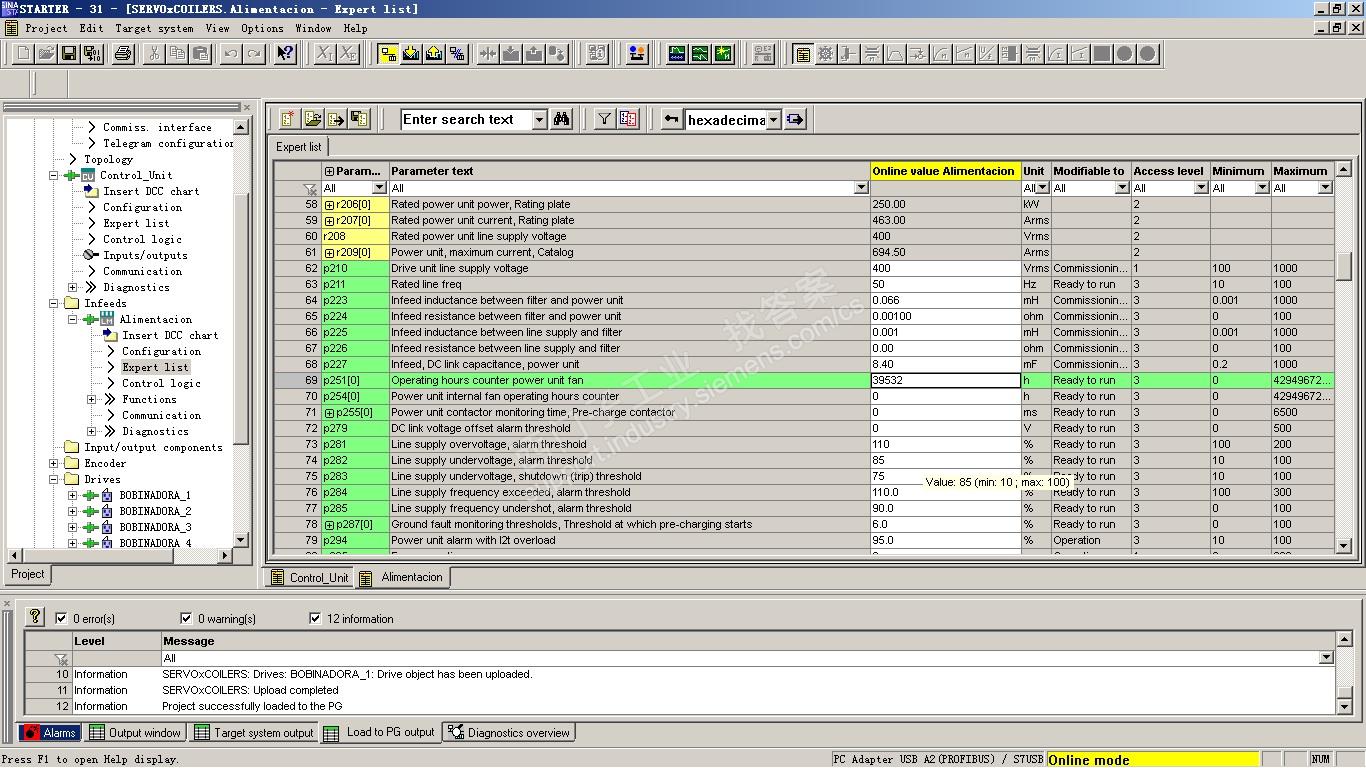Click parameter table scrollbar down arrow
The height and width of the screenshot is (768, 1366).
click(1343, 546)
